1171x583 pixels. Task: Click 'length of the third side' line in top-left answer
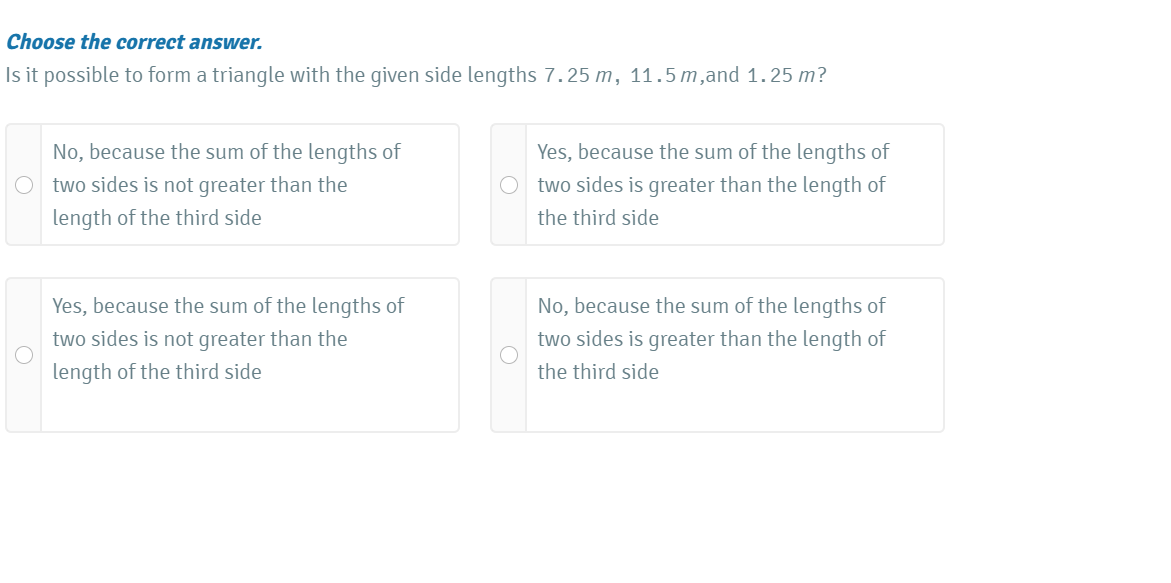pos(157,218)
